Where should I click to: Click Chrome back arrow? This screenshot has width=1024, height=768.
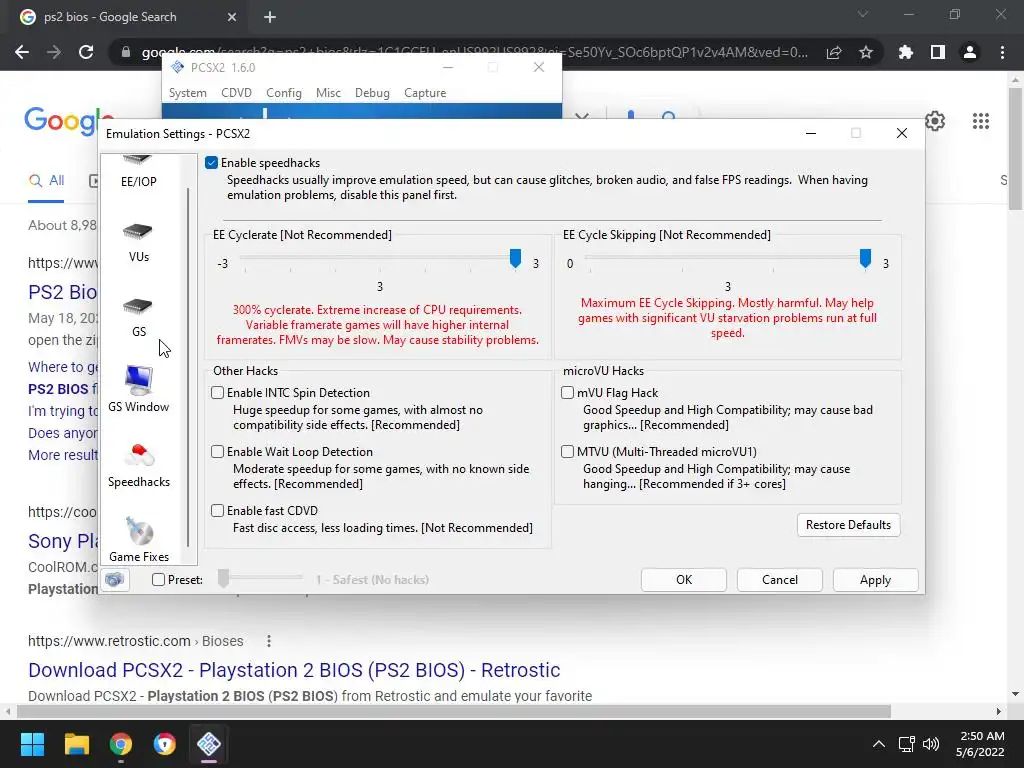click(22, 52)
